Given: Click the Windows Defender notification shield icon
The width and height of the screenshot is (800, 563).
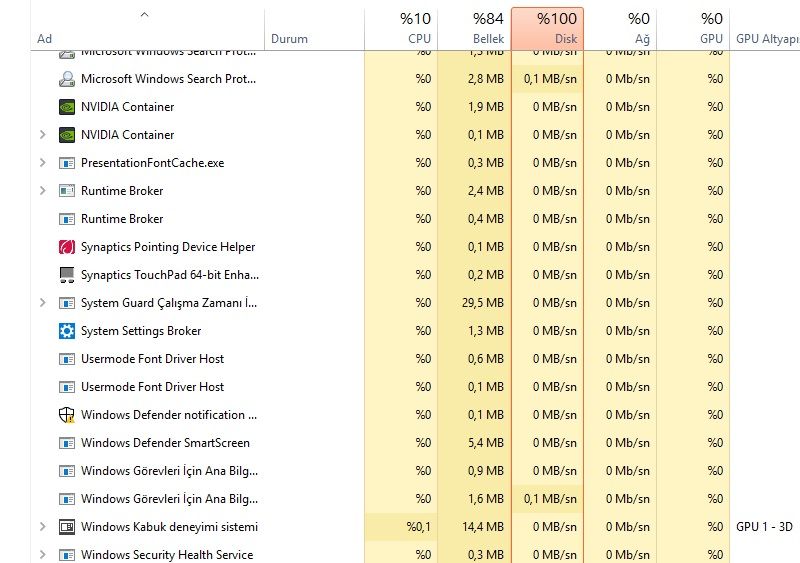Looking at the screenshot, I should (x=67, y=415).
